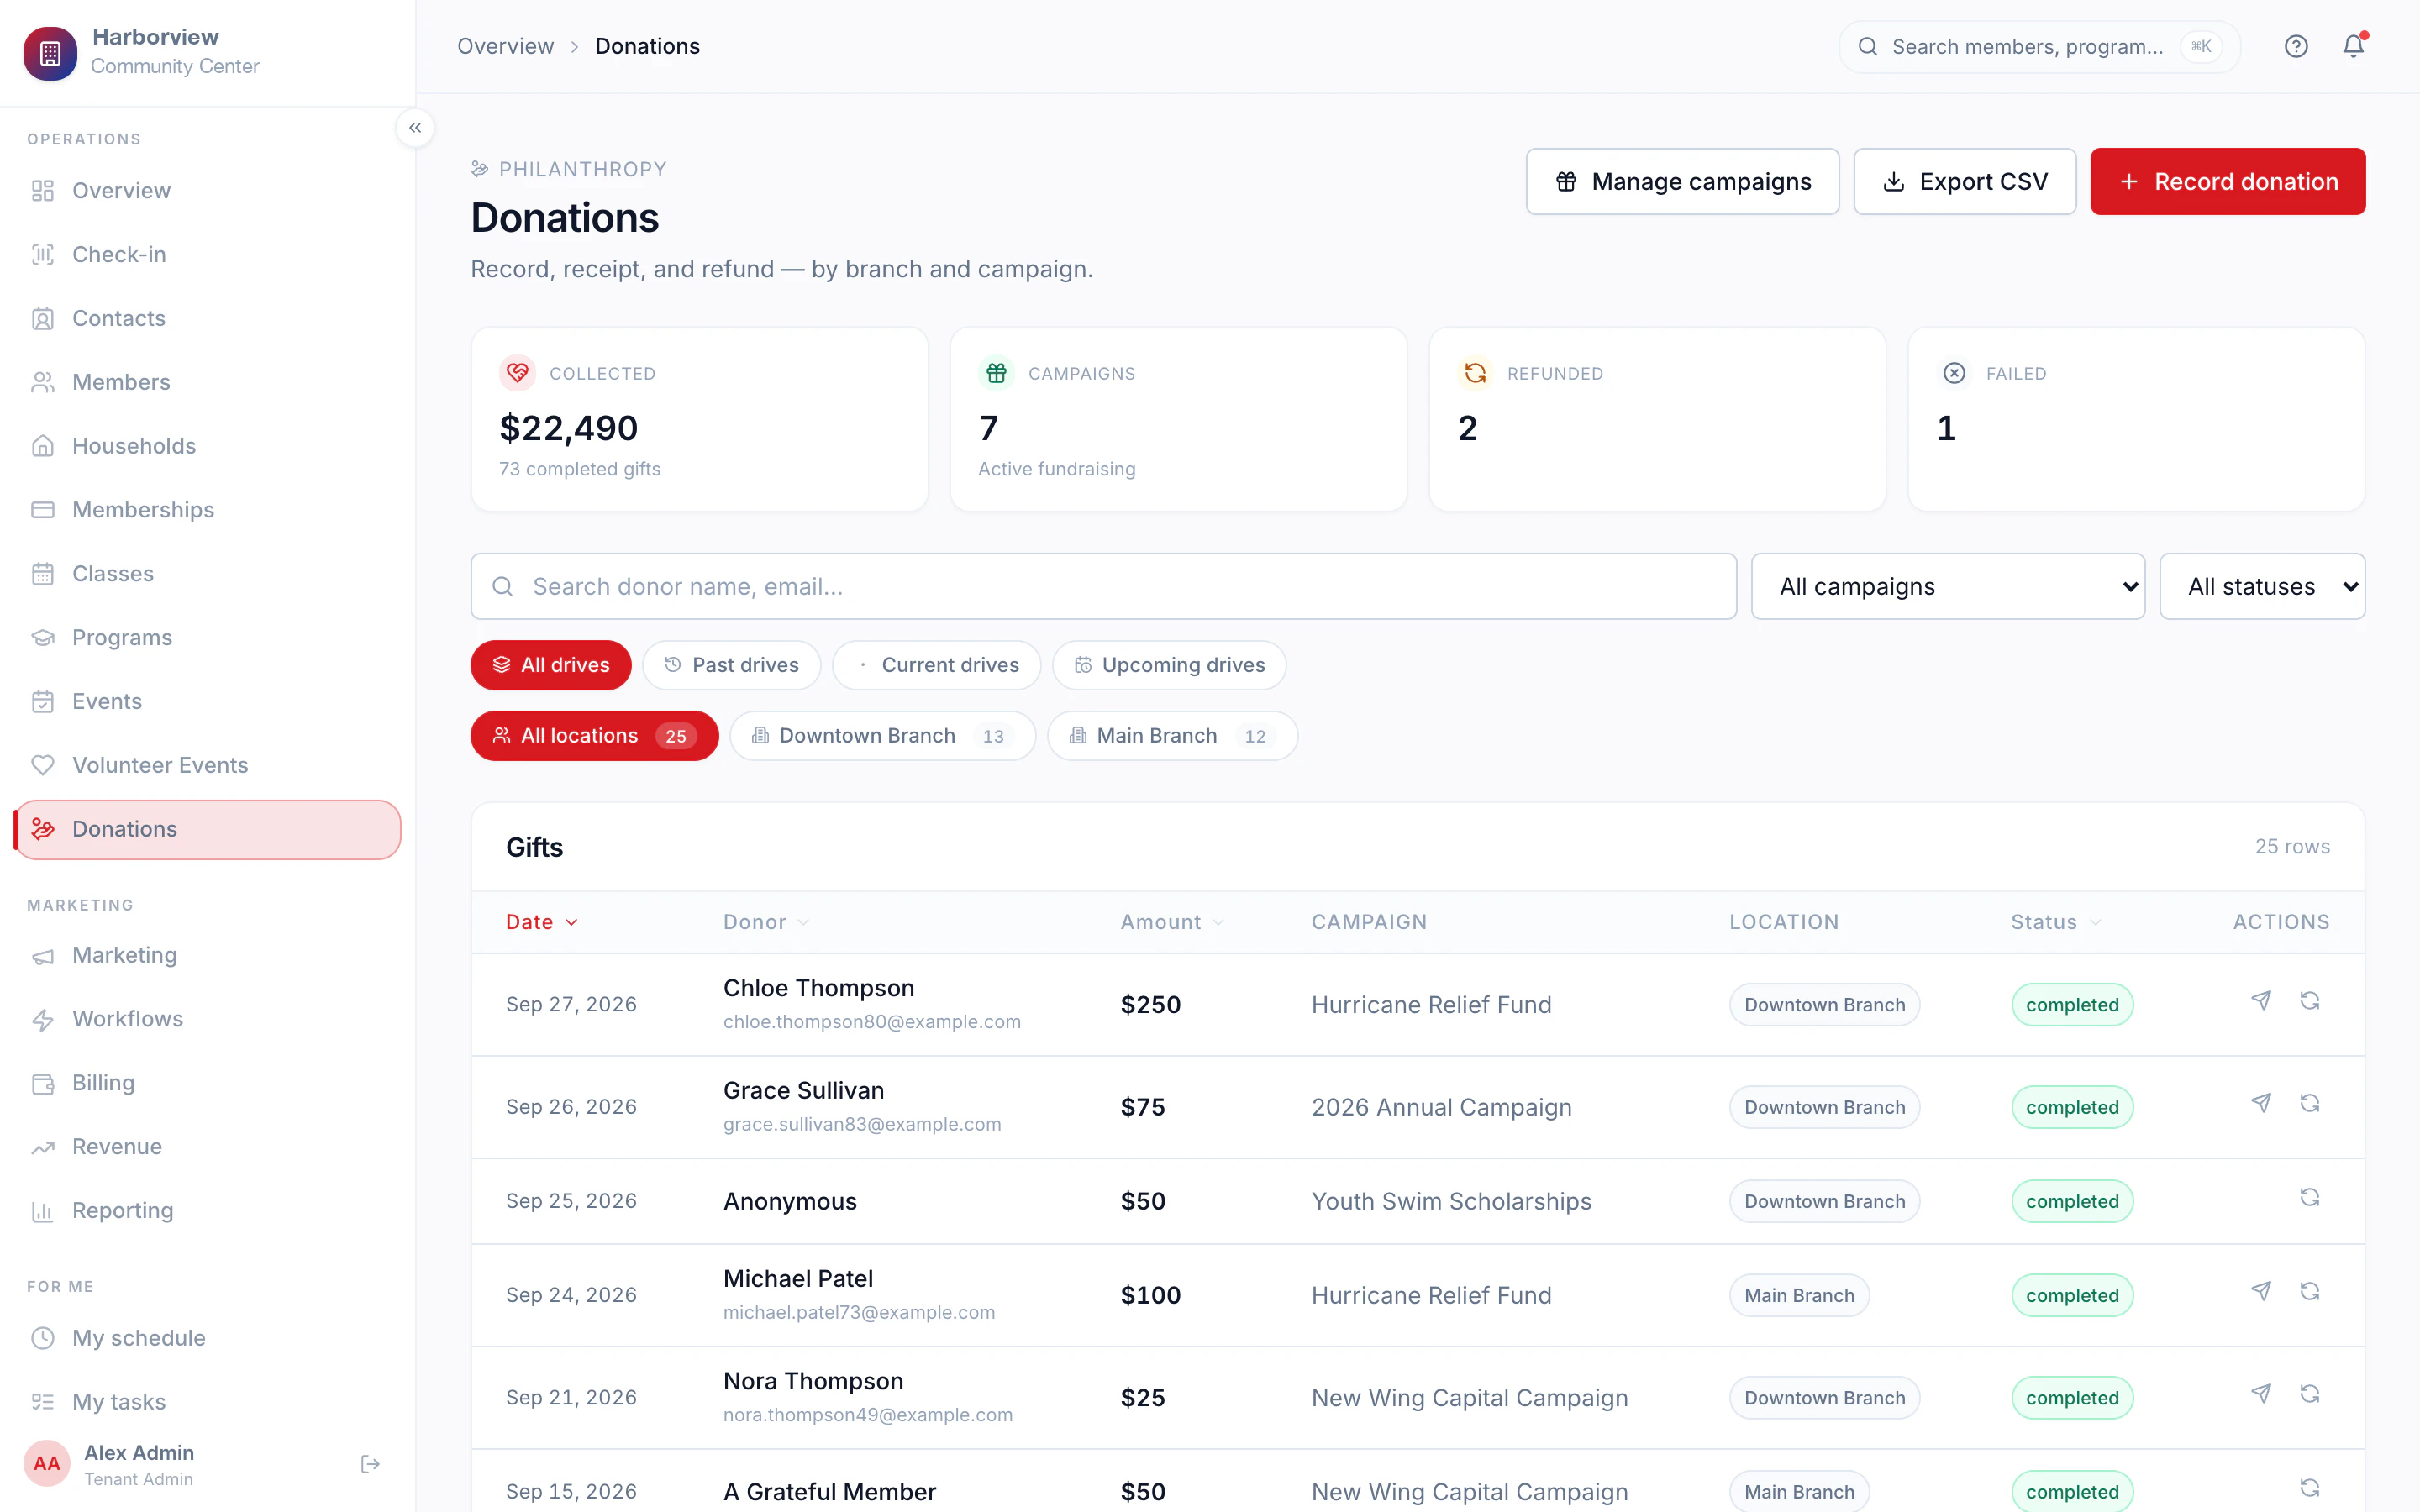Filter by Current drives

coord(936,665)
